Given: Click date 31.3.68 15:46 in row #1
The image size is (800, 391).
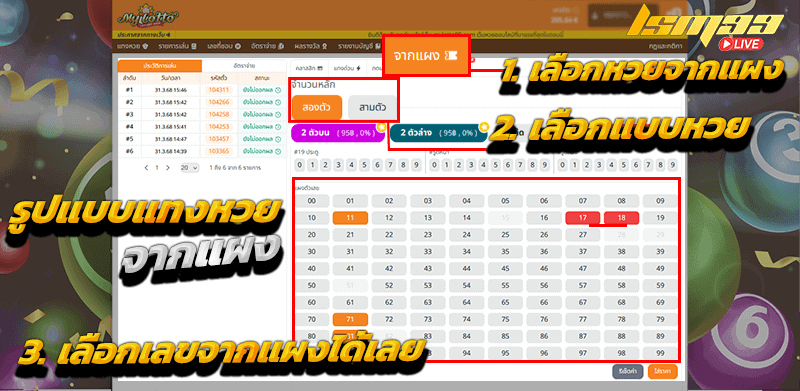Looking at the screenshot, I should pos(171,90).
